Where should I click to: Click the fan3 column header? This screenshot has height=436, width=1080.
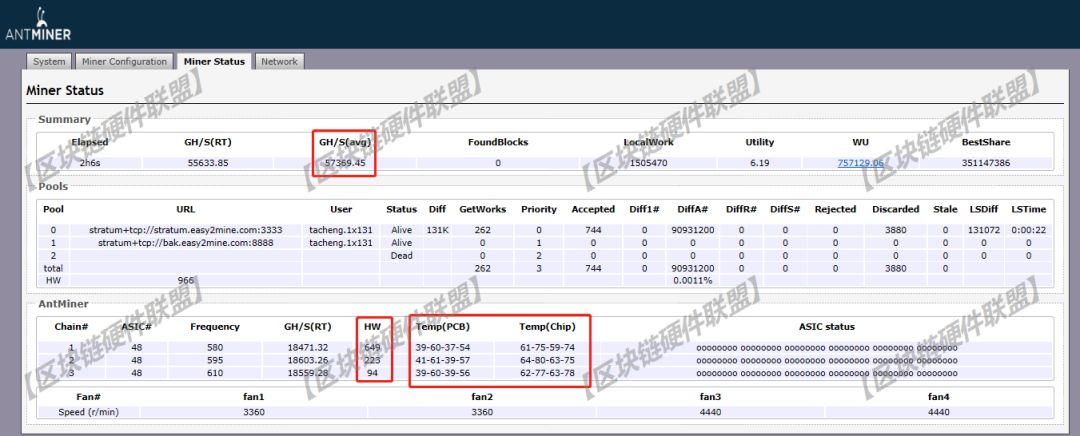click(x=709, y=397)
